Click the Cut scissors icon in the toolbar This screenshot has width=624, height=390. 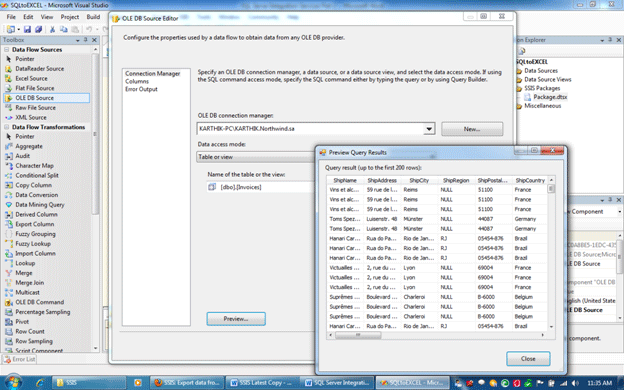52,29
